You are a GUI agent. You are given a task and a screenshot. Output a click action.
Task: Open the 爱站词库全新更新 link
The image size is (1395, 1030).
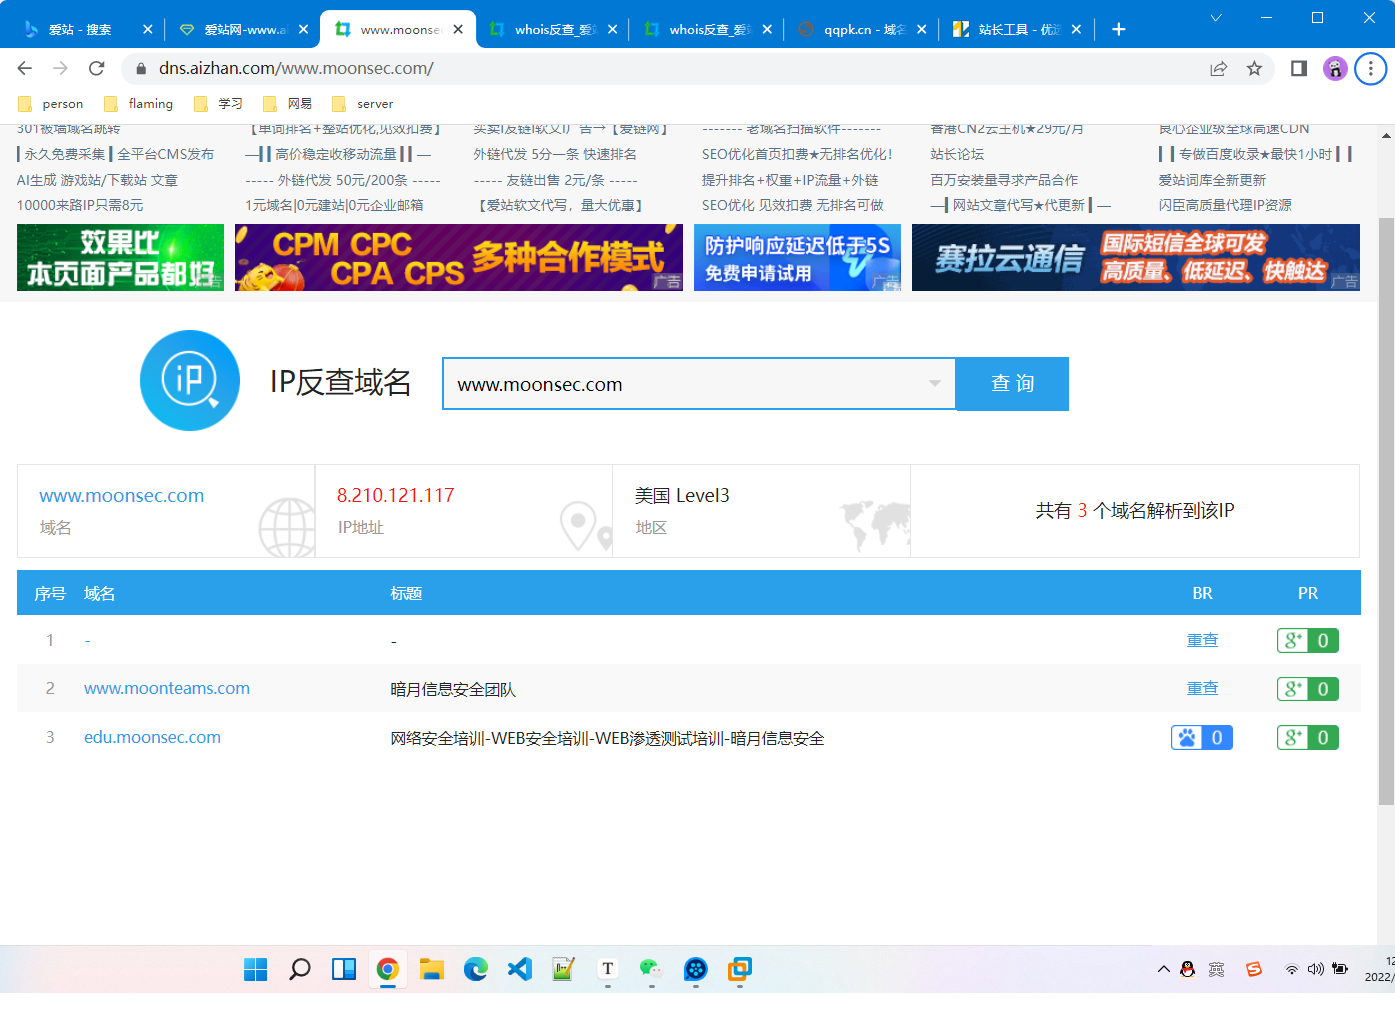(1212, 180)
